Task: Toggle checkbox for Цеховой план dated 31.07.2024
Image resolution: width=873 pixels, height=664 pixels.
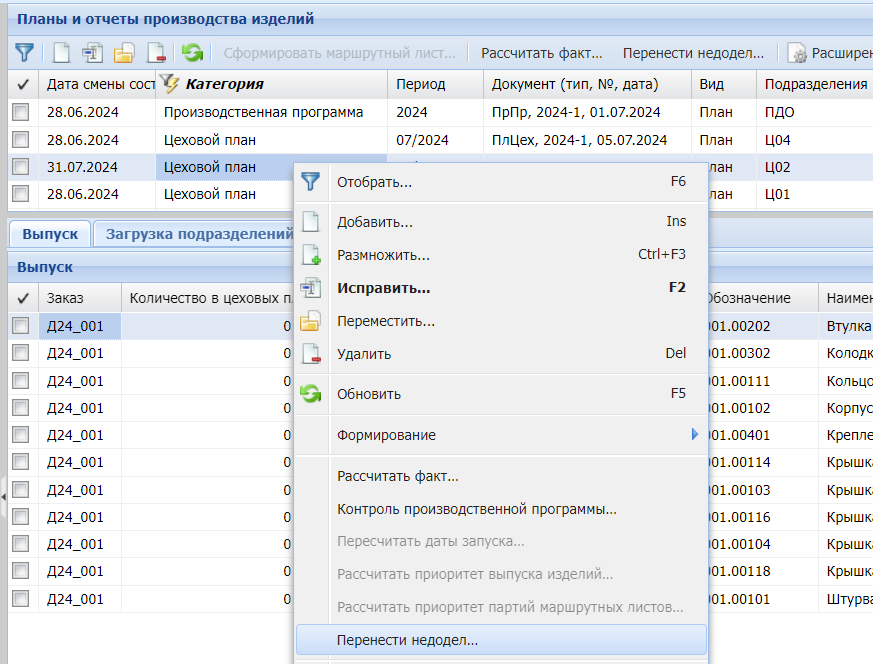Action: (x=20, y=167)
